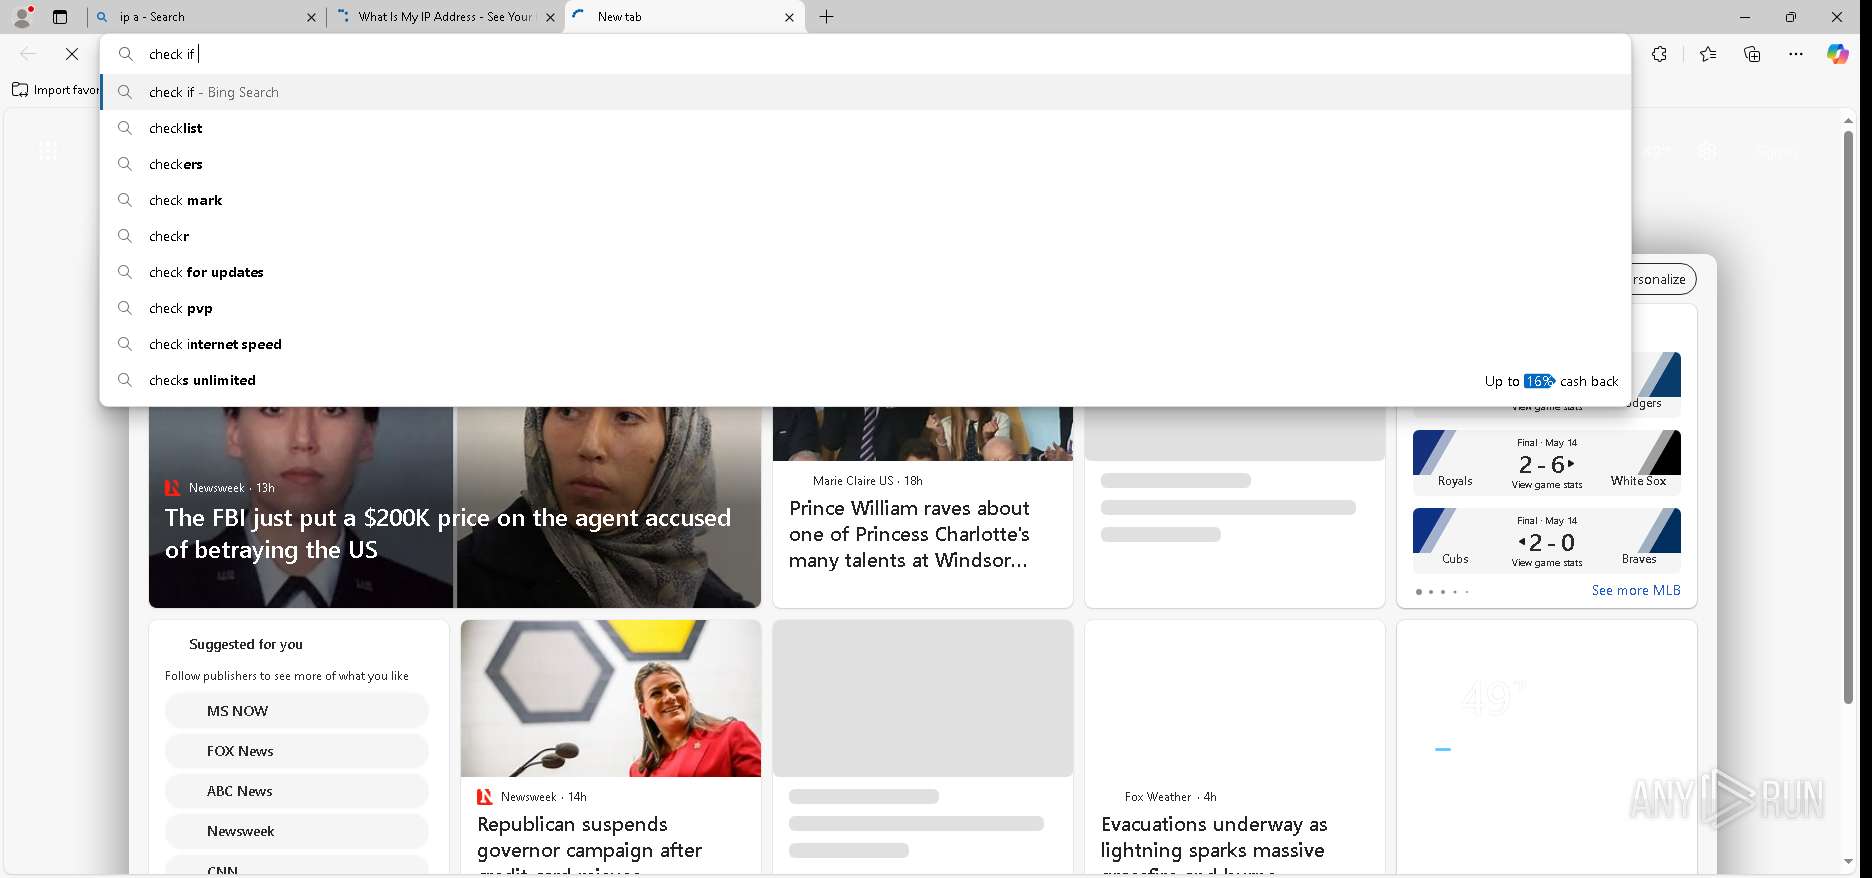Click the Newsweek logo on FBI article

coord(172,488)
